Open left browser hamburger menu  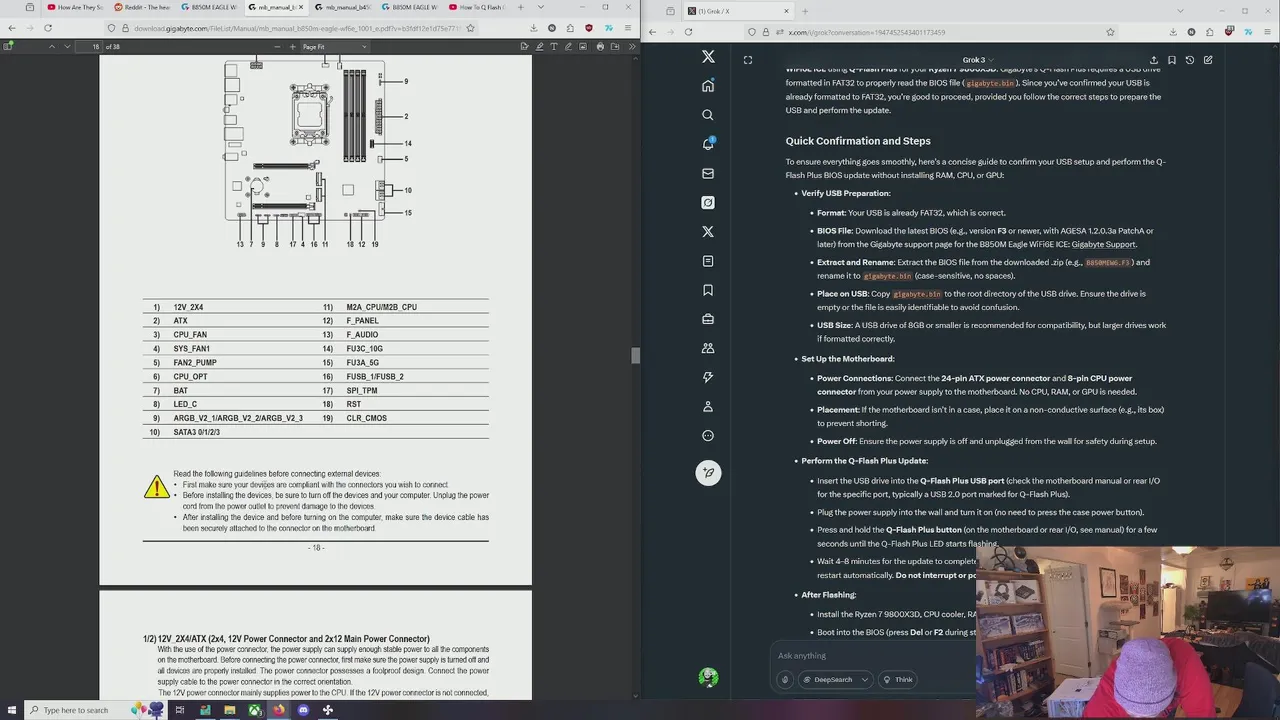pos(629,28)
